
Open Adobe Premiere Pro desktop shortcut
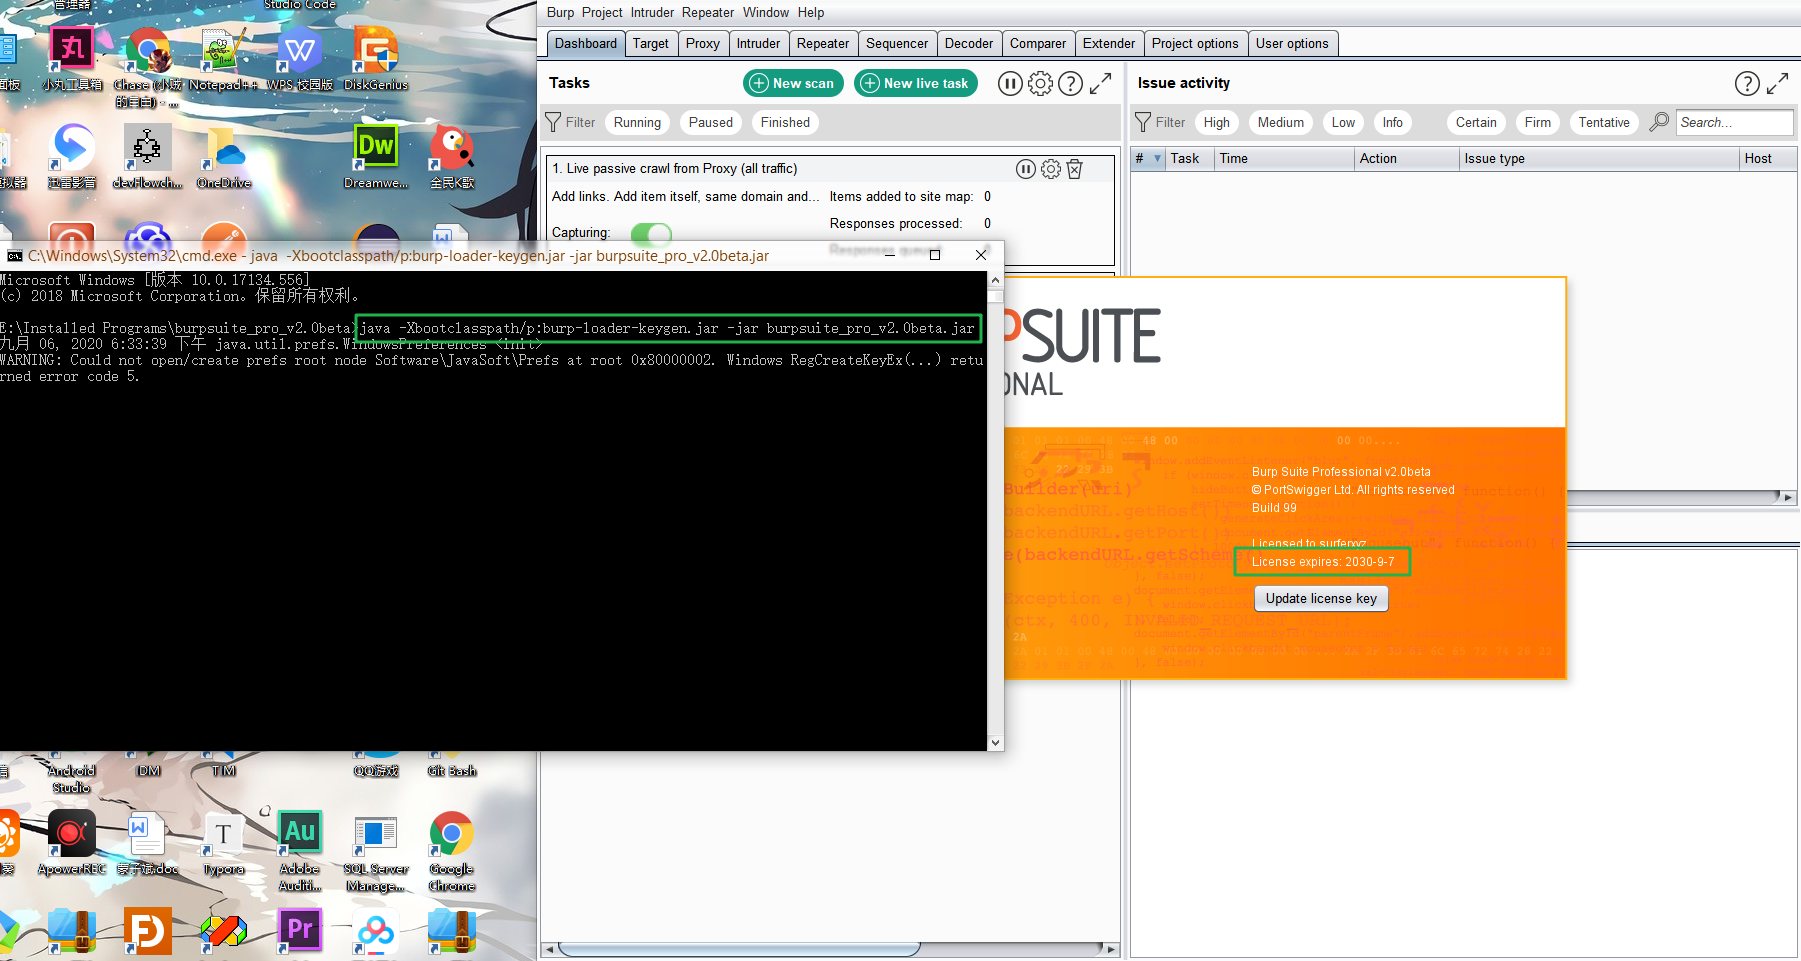300,931
